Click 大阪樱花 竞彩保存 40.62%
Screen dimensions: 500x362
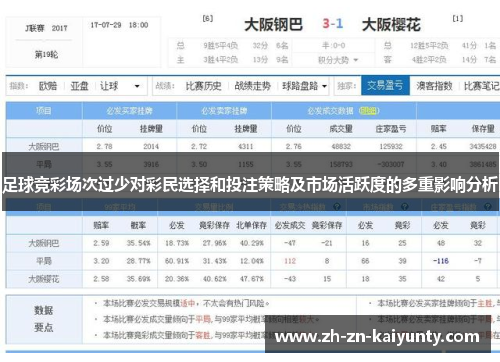point(214,279)
